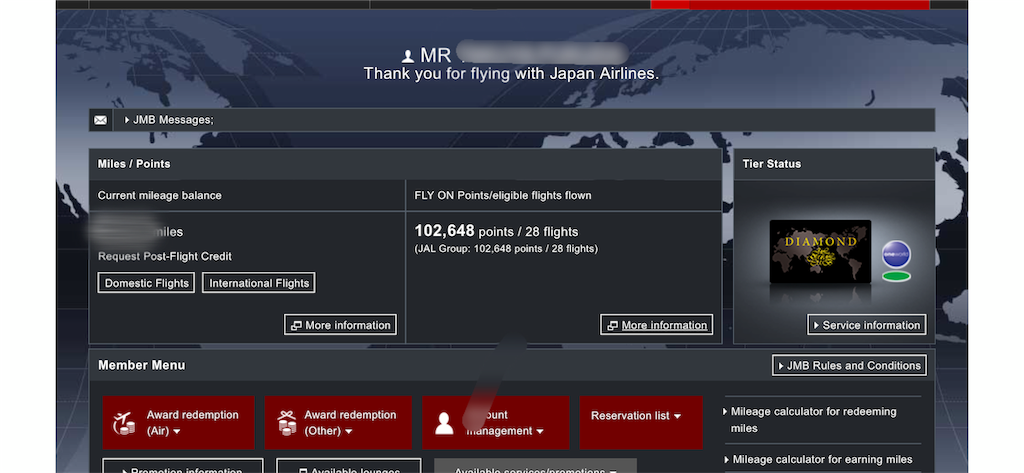Open the Reservation list dropdown
1024x473 pixels.
(641, 423)
